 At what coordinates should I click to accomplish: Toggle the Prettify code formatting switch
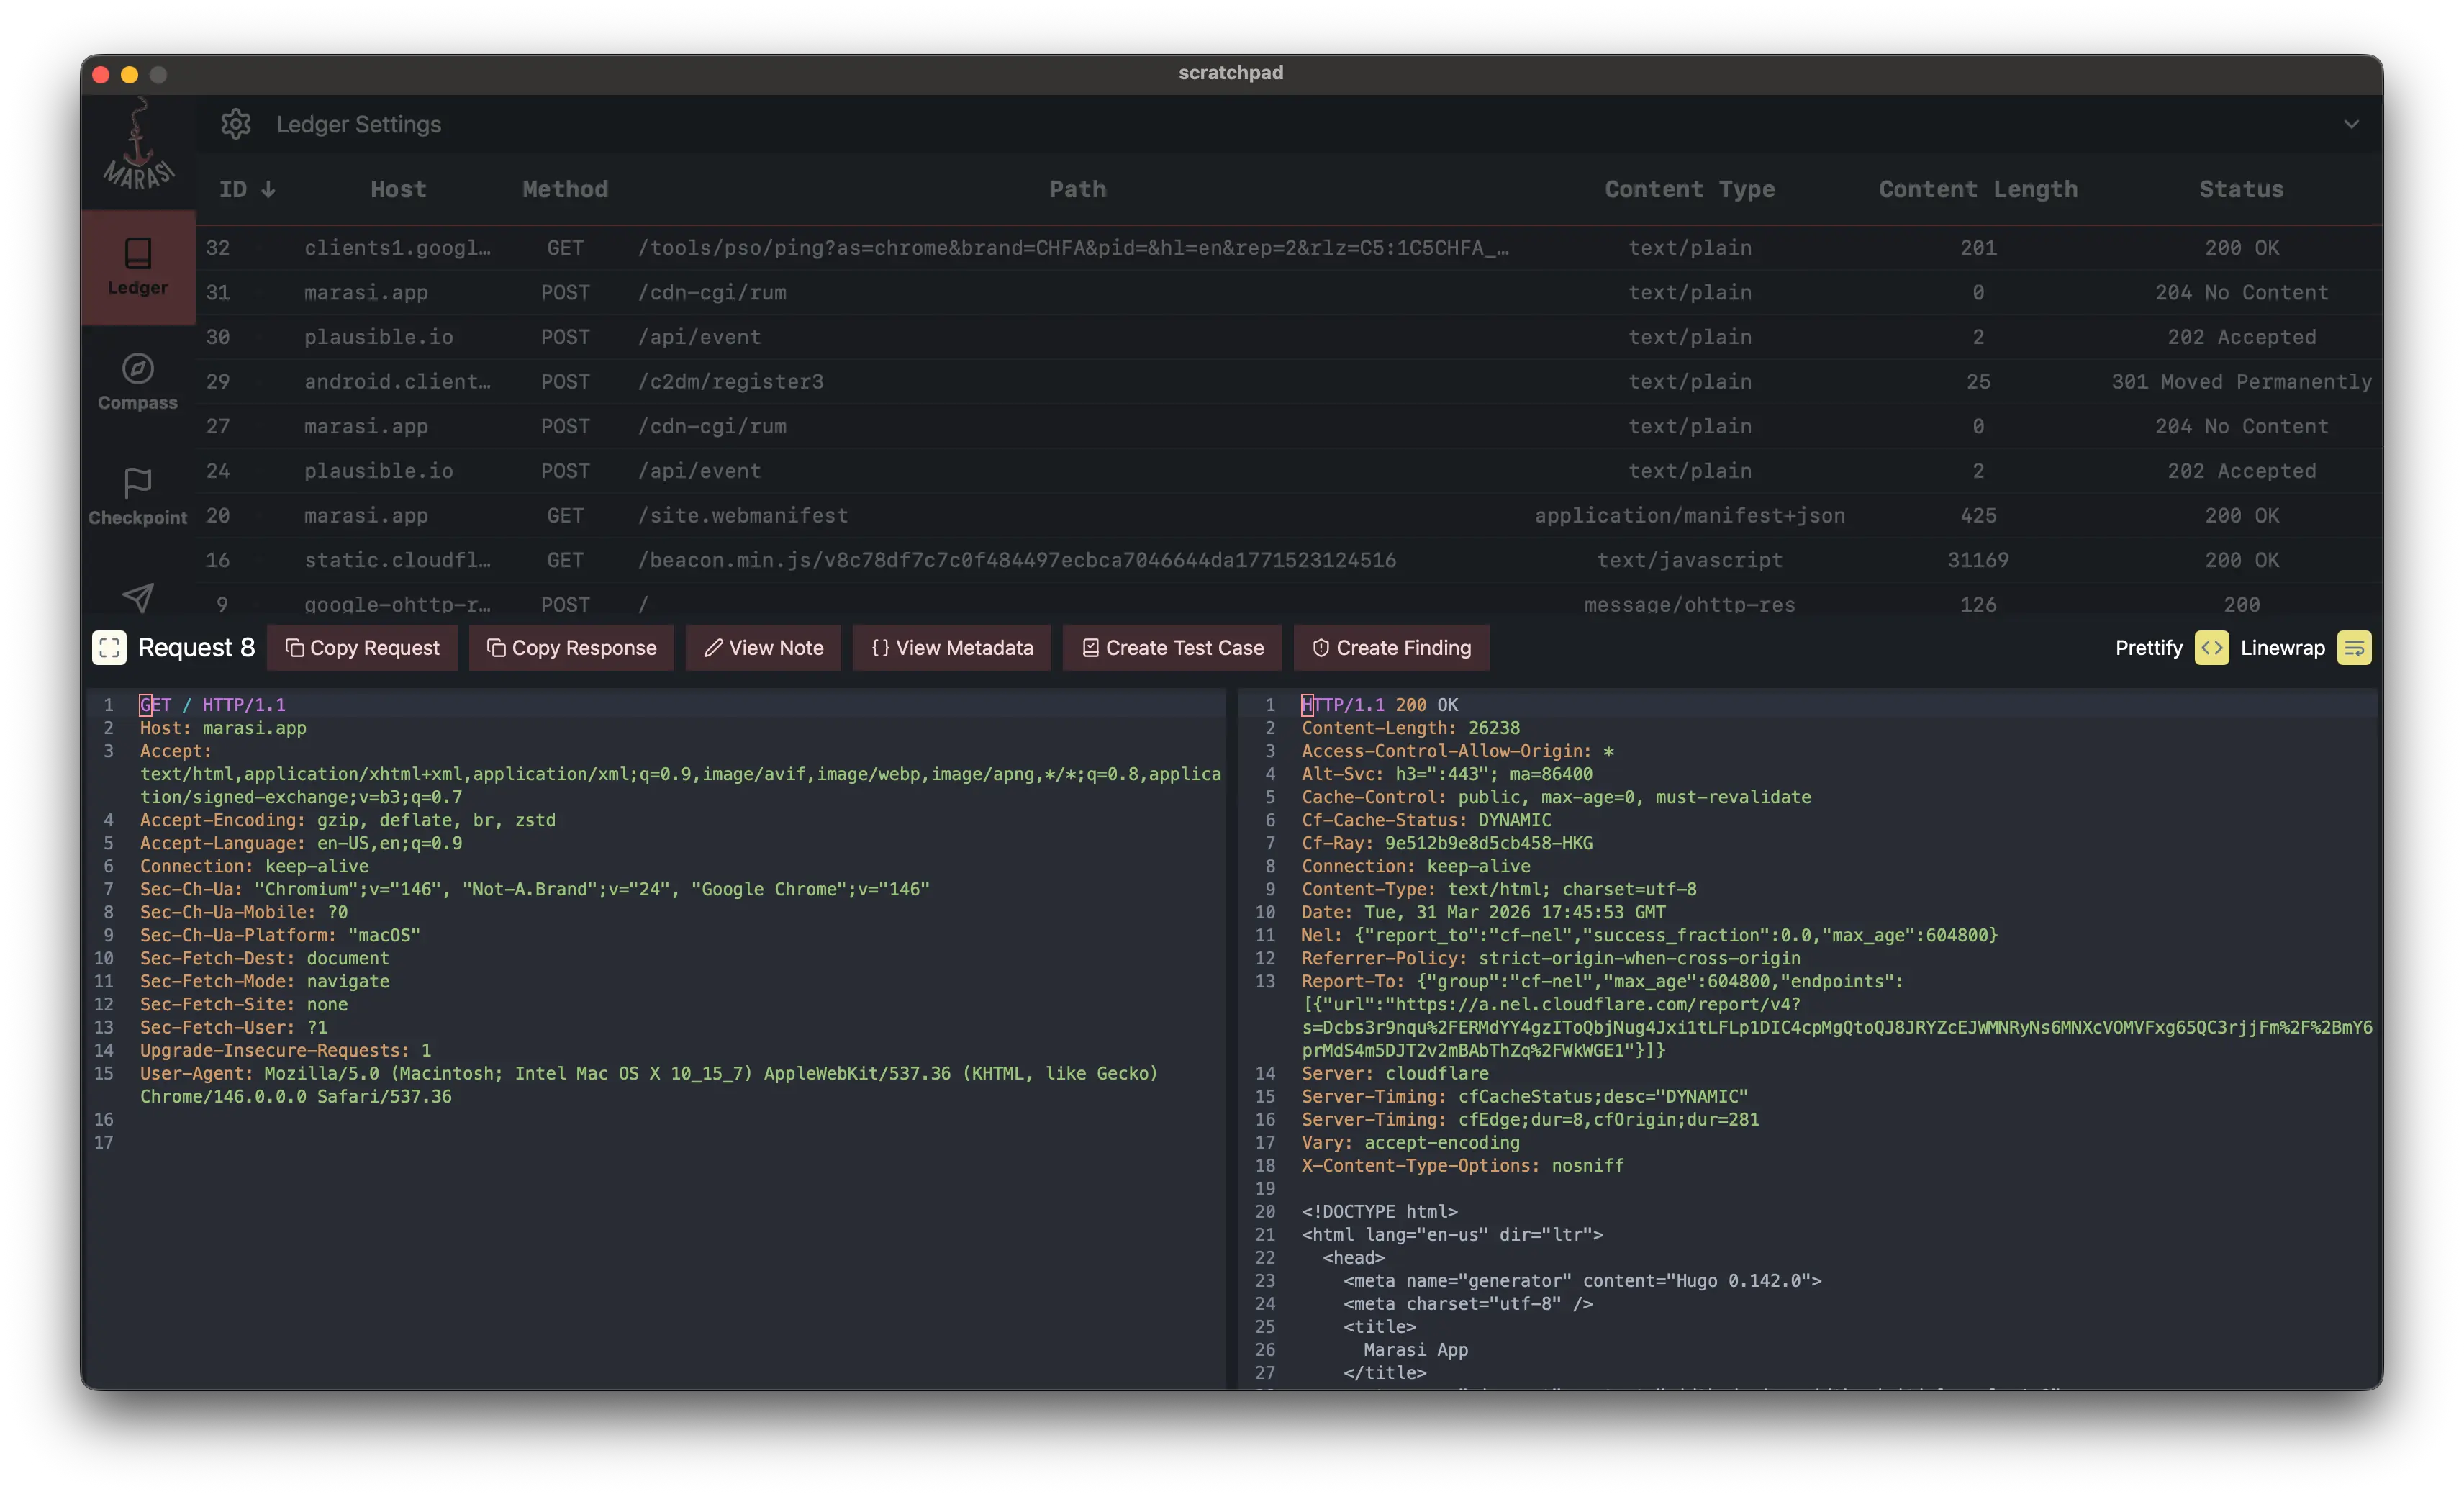pos(2211,648)
